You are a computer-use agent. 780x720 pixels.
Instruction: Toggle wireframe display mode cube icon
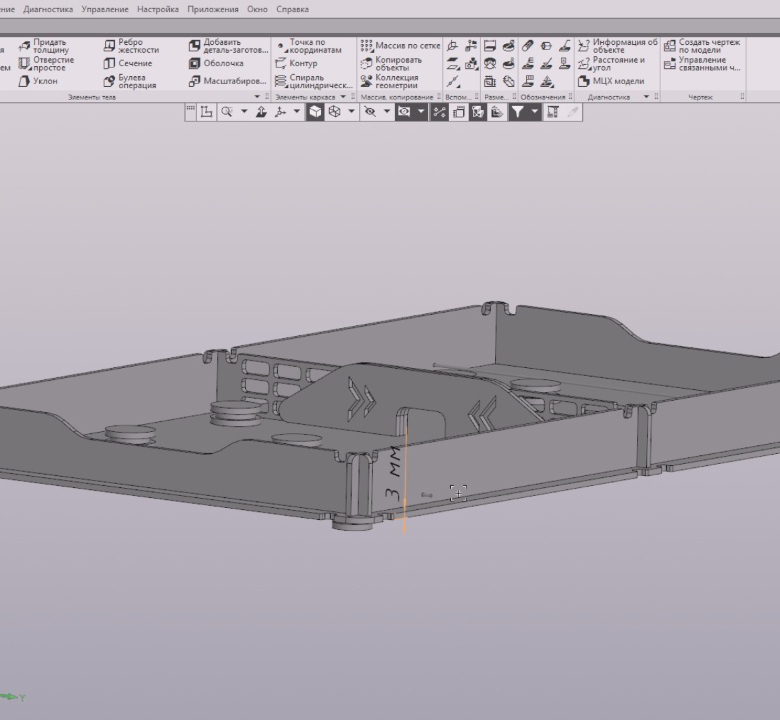tap(335, 112)
